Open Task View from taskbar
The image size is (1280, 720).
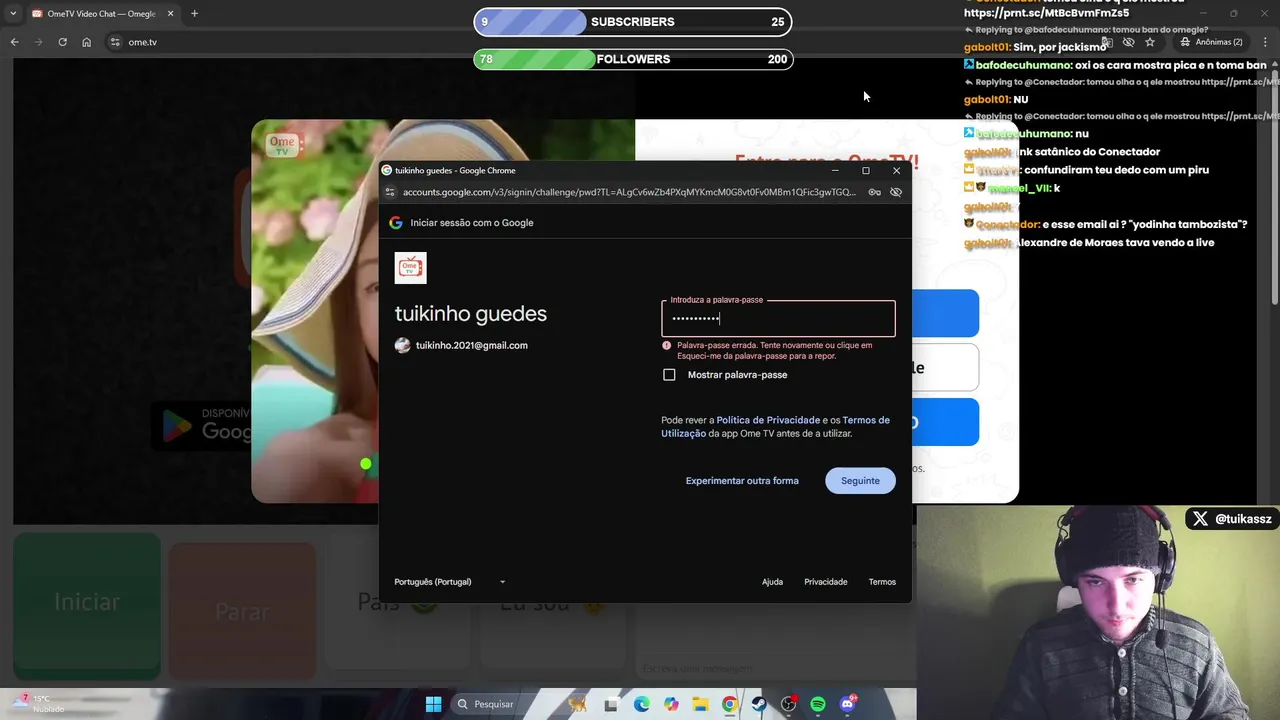tap(611, 704)
